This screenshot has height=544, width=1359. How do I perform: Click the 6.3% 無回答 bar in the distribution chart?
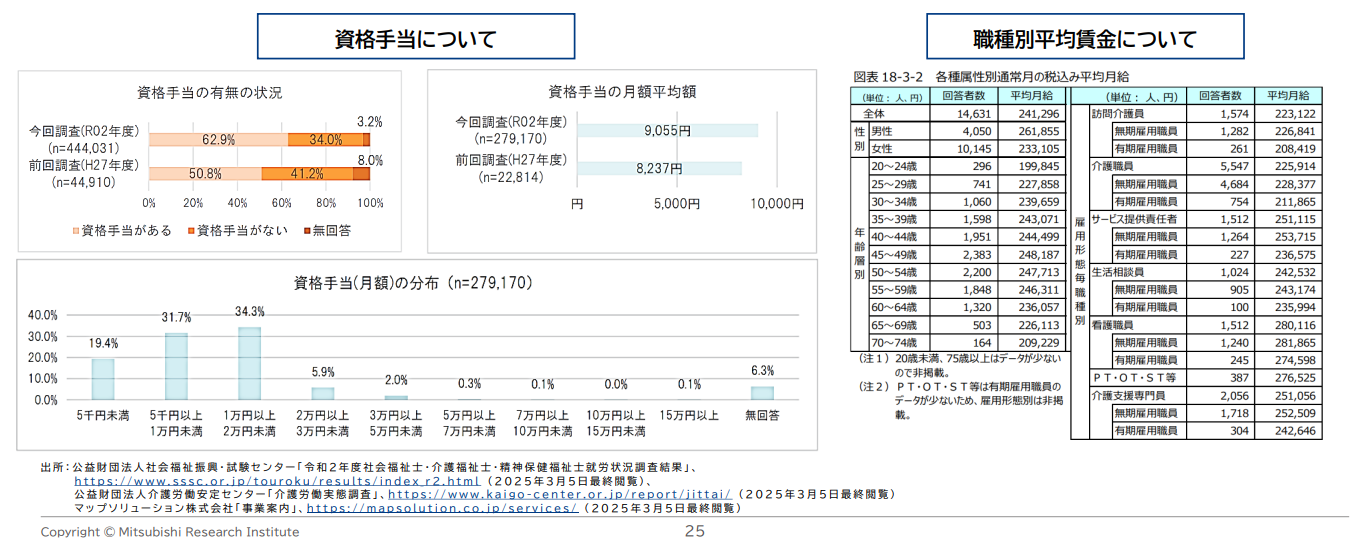coord(762,393)
